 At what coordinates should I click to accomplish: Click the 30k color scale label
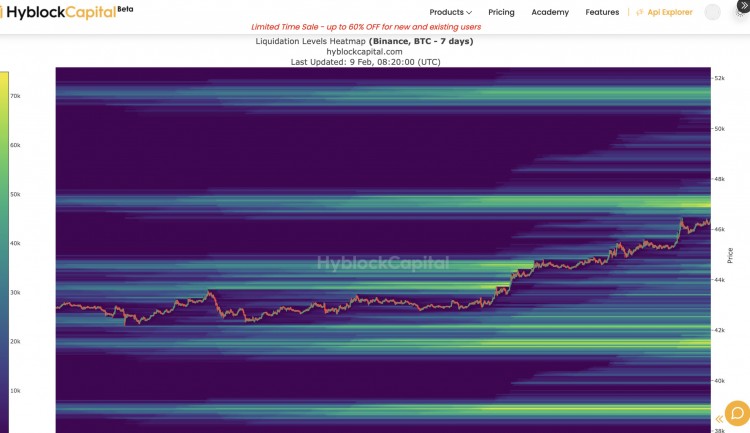[x=15, y=292]
